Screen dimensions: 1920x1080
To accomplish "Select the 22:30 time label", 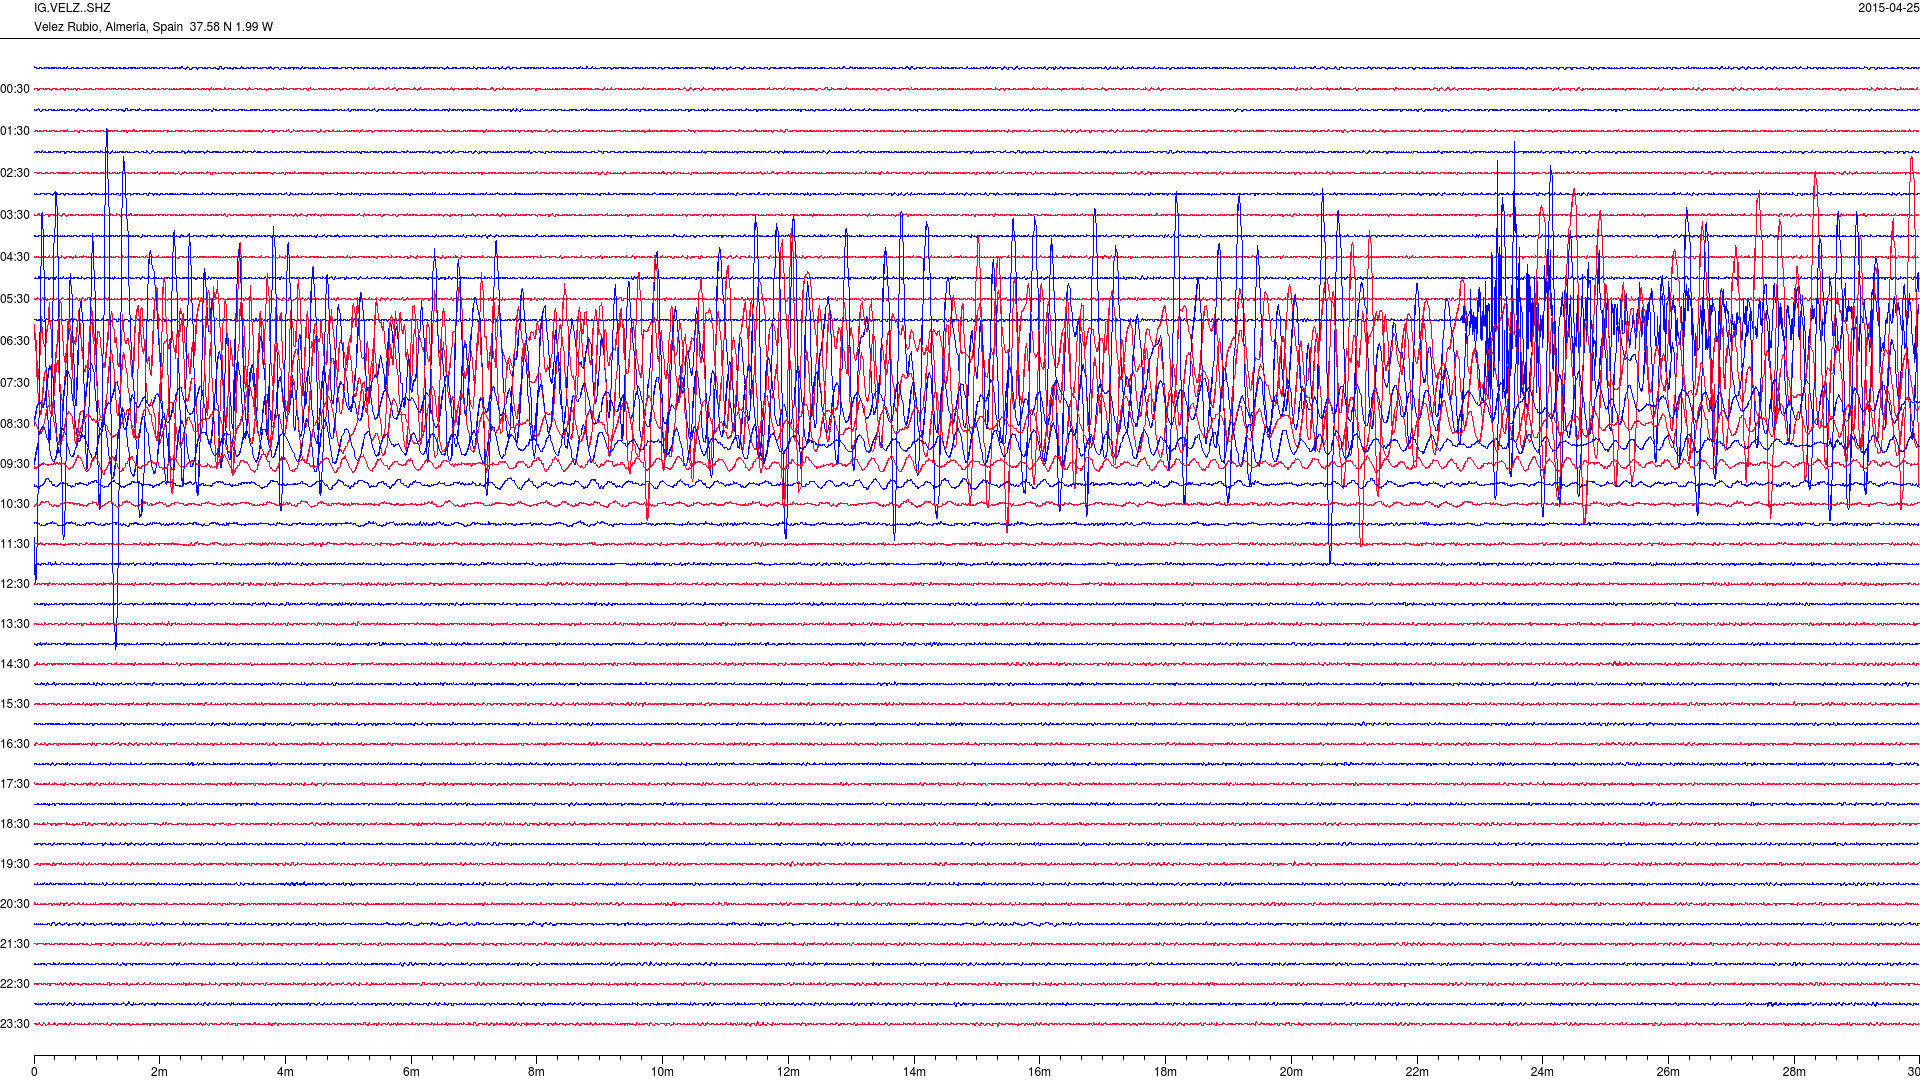I will tap(15, 984).
